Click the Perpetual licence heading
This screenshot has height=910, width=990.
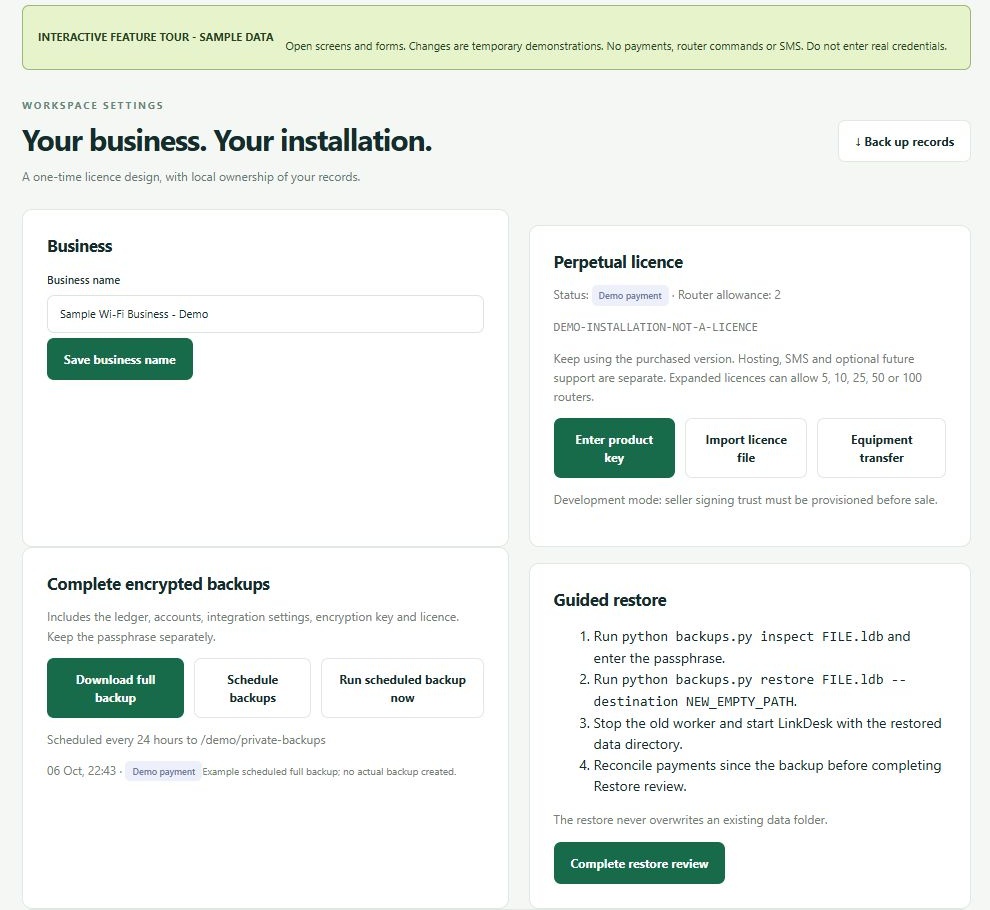(x=618, y=262)
